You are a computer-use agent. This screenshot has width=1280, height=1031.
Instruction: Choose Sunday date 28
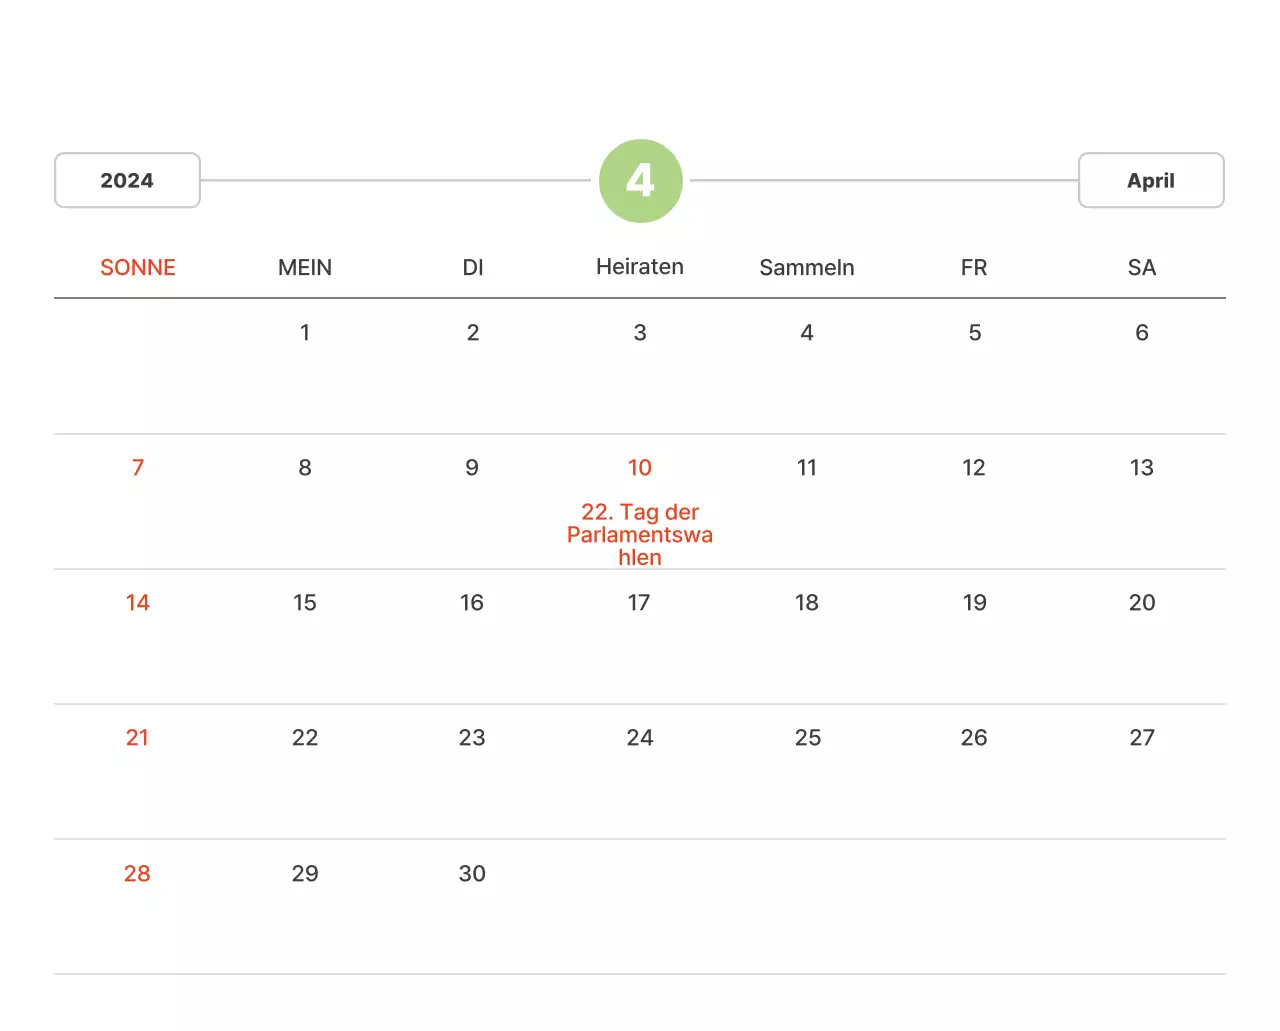[138, 874]
